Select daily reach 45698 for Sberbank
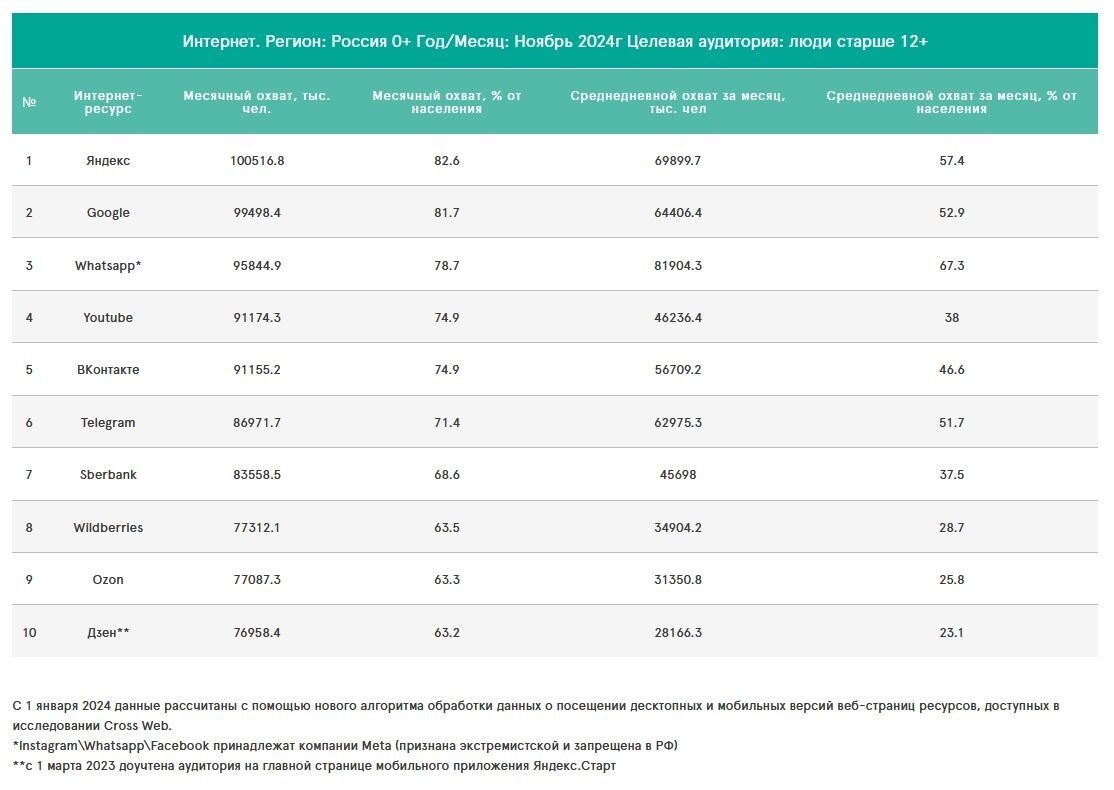 tap(678, 475)
